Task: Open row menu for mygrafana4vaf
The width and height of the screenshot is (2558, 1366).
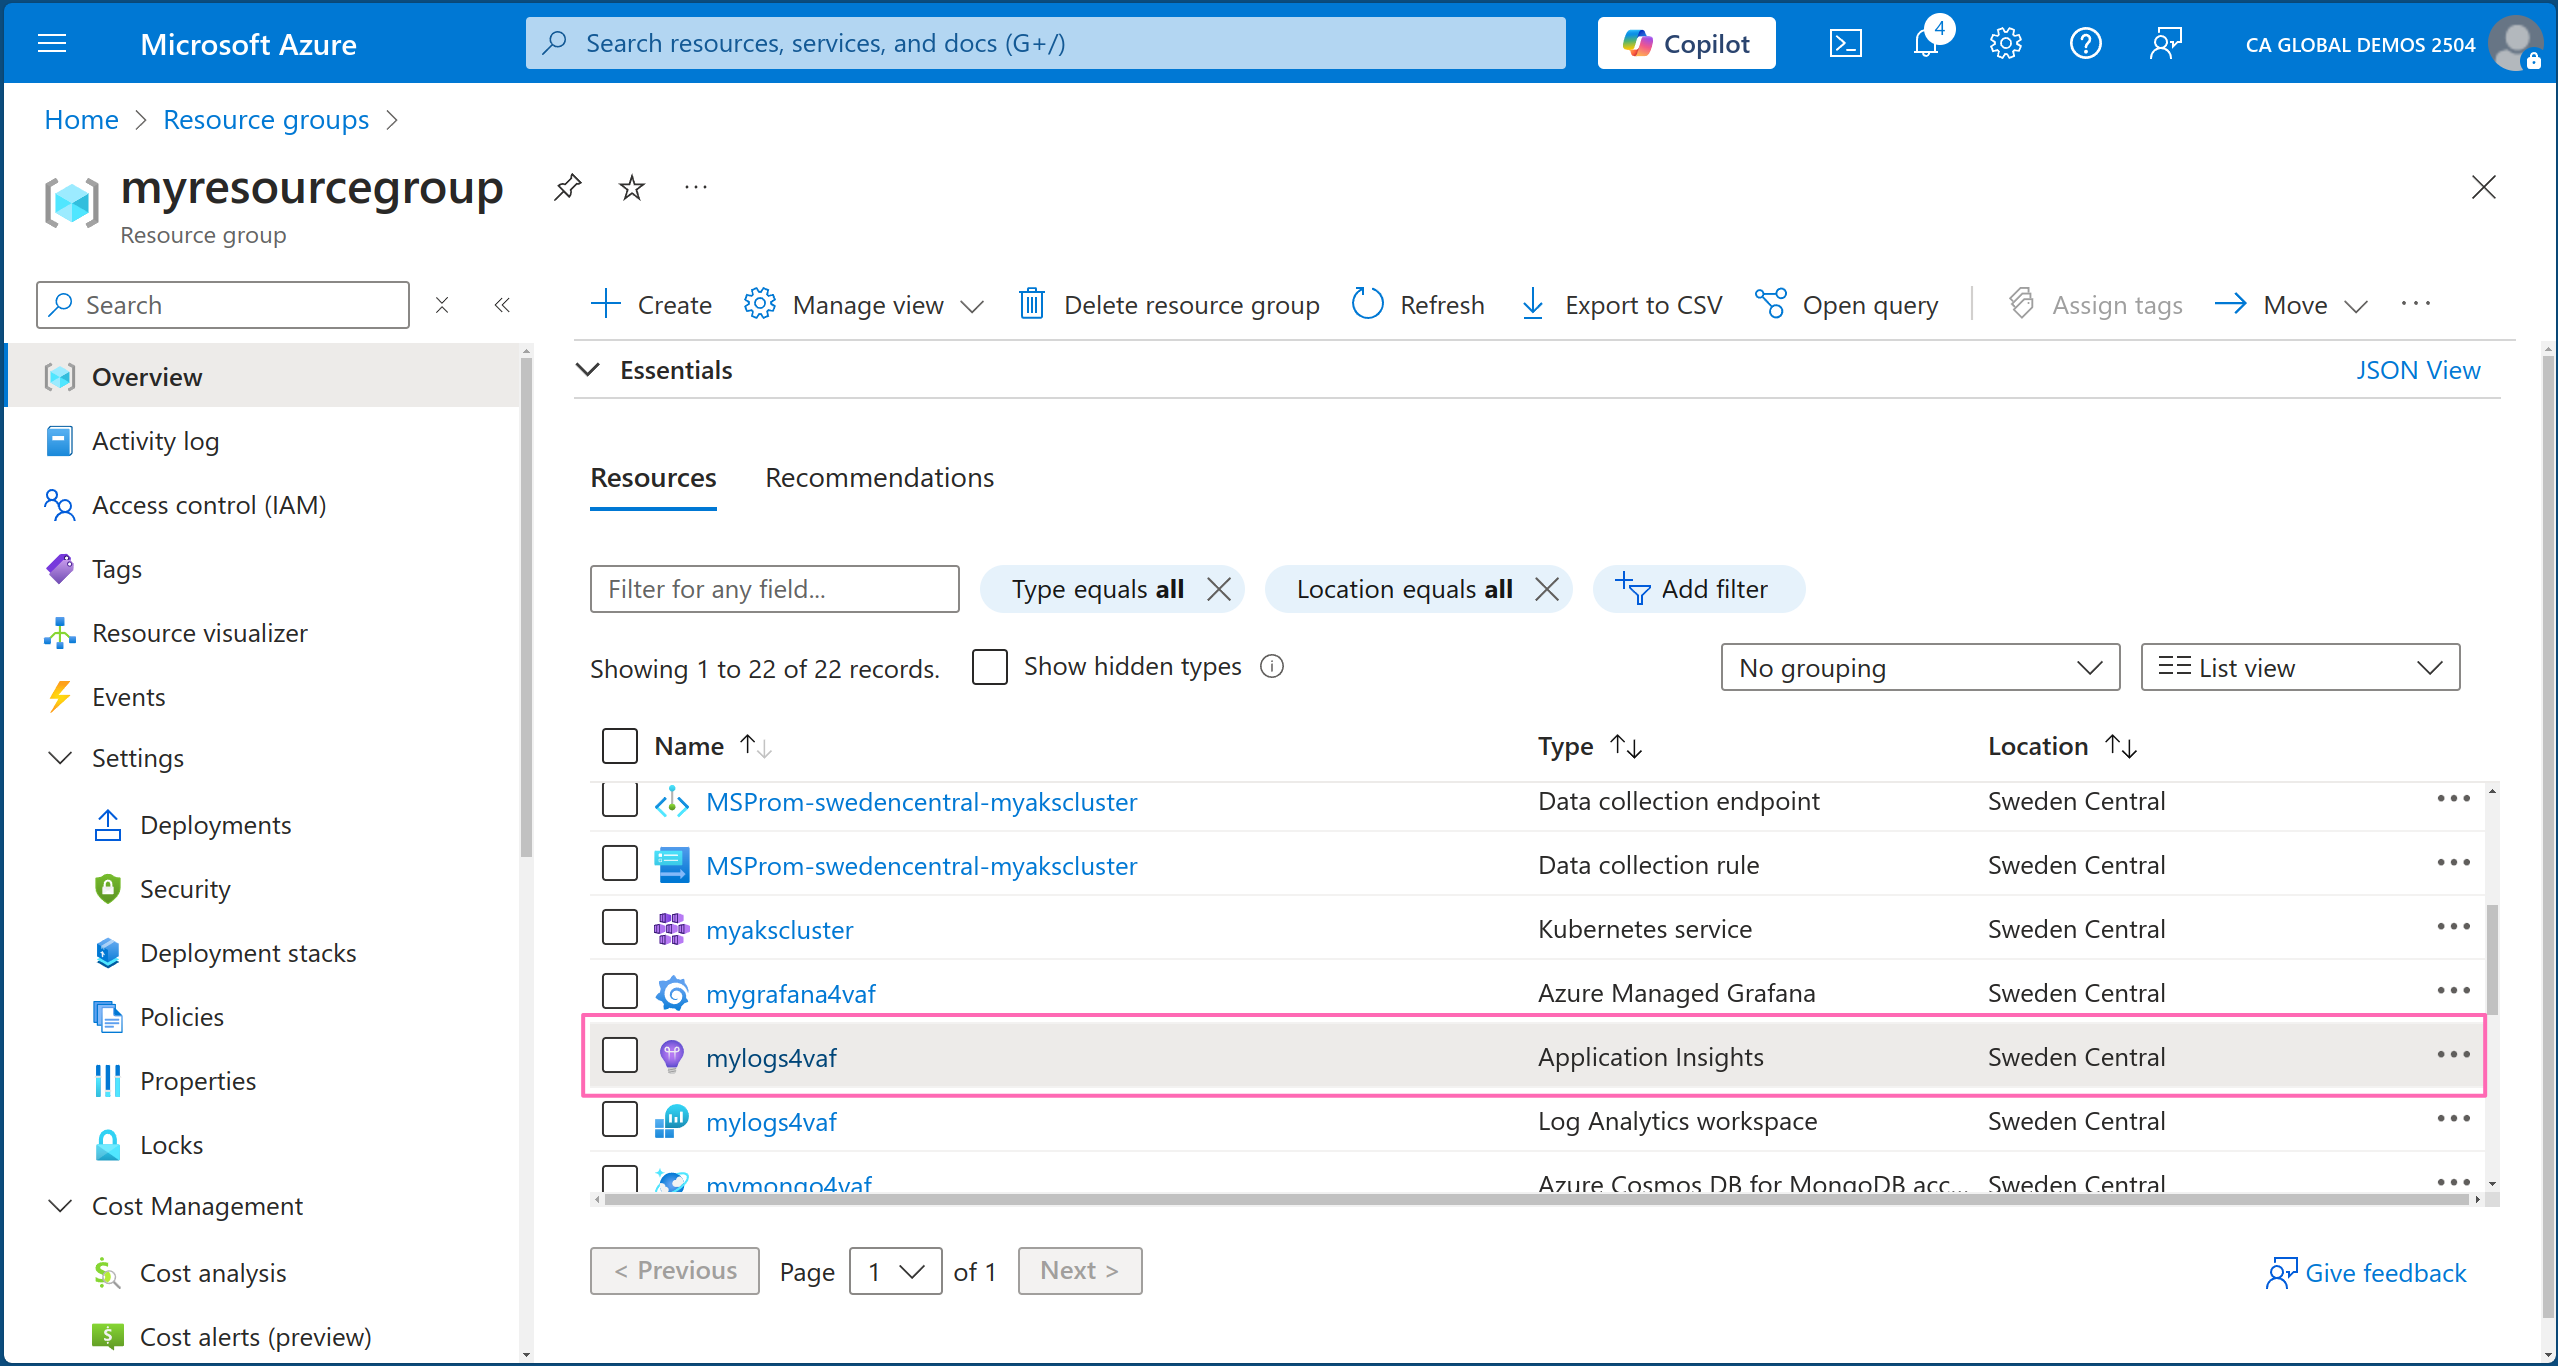Action: (x=2453, y=991)
